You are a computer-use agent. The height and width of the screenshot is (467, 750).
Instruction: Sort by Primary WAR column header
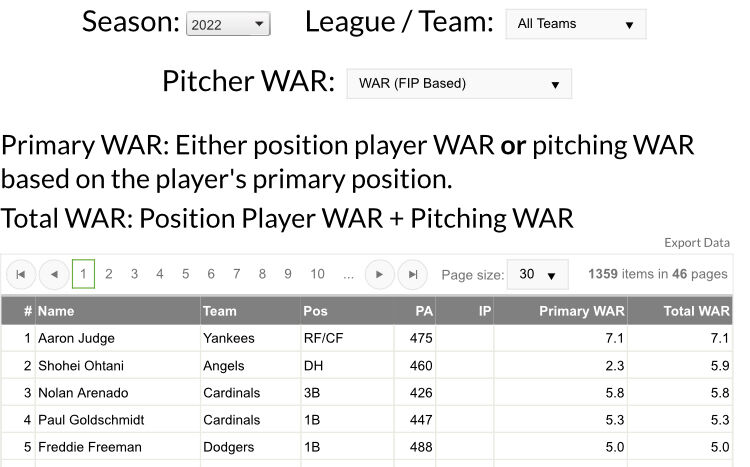(582, 311)
